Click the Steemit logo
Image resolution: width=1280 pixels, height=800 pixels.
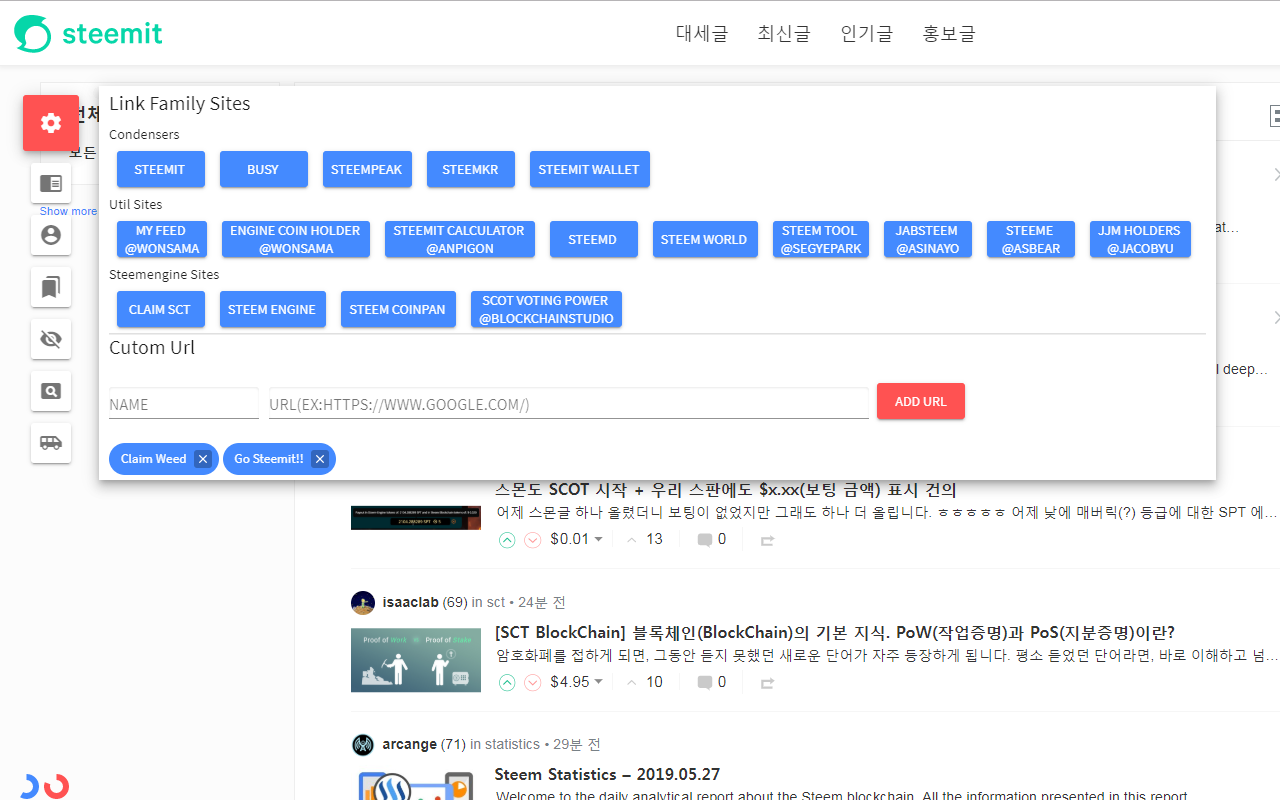coord(88,33)
